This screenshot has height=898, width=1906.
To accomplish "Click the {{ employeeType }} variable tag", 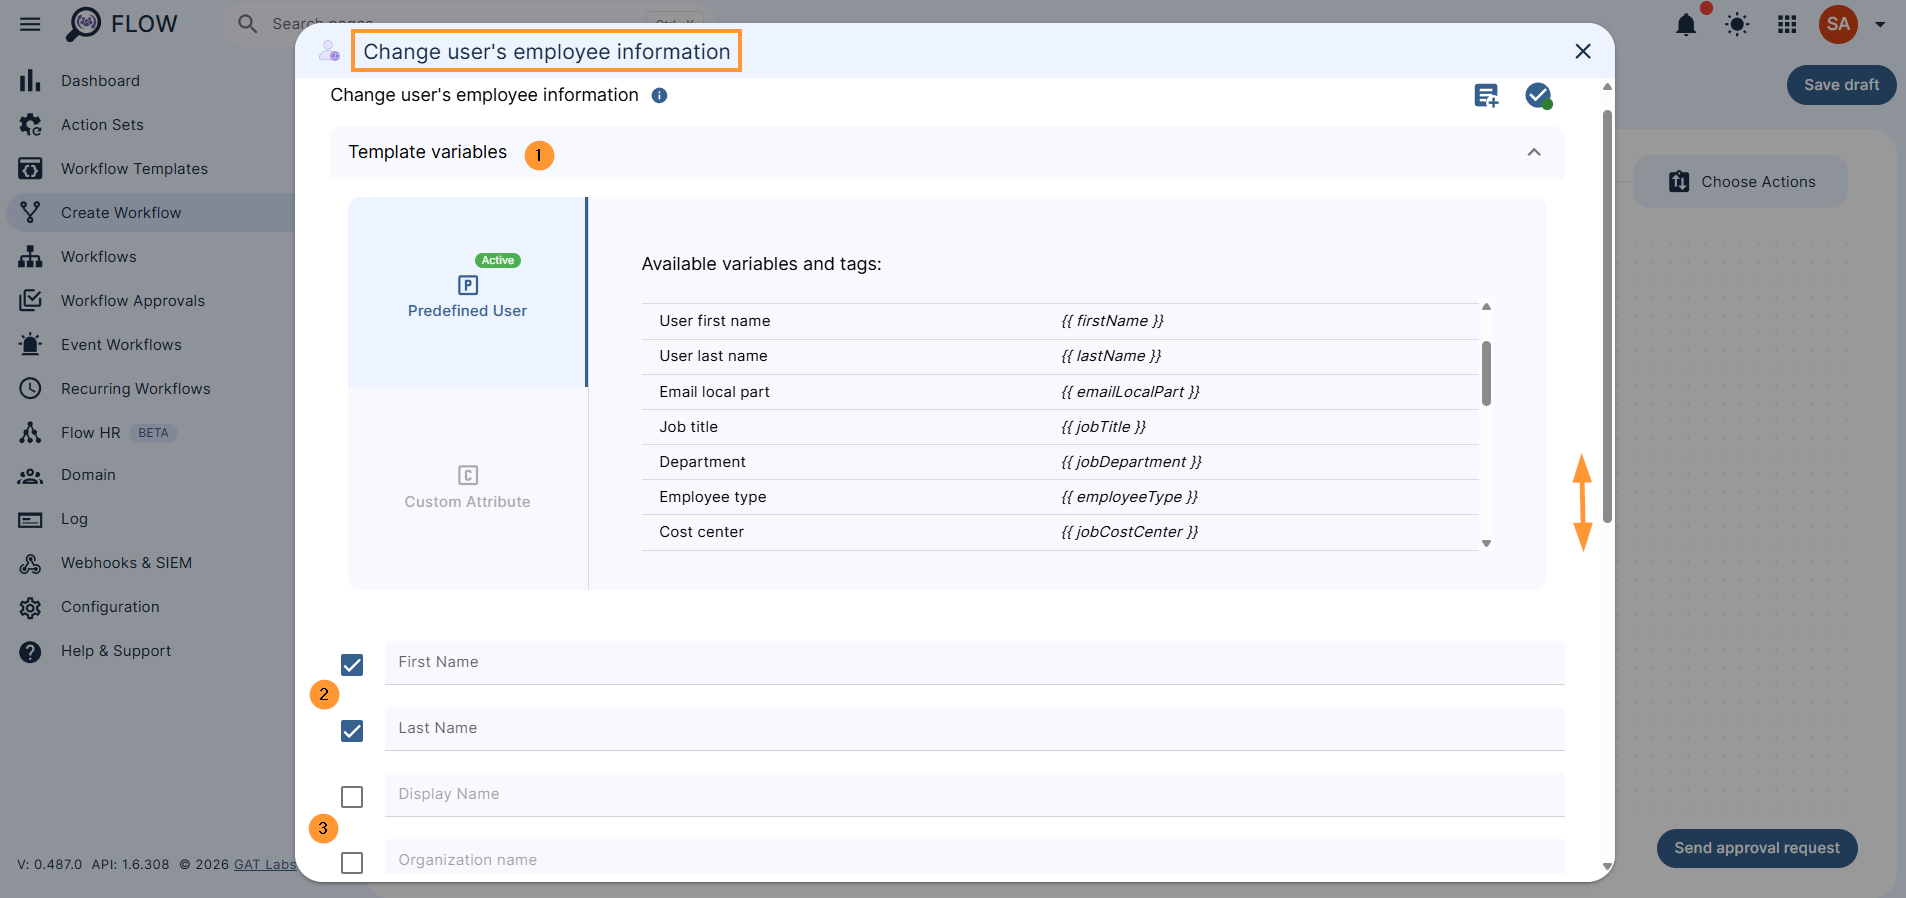I will [1129, 497].
